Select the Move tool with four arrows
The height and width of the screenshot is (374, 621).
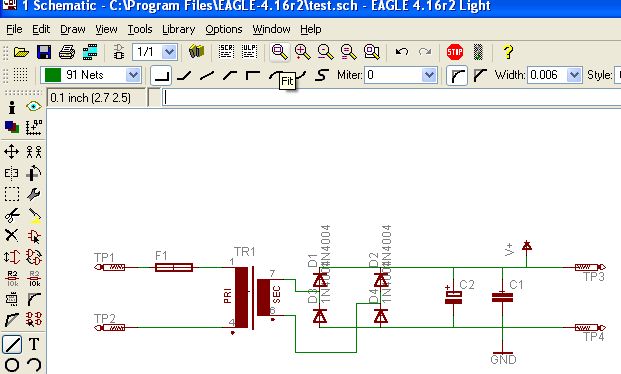coord(11,151)
